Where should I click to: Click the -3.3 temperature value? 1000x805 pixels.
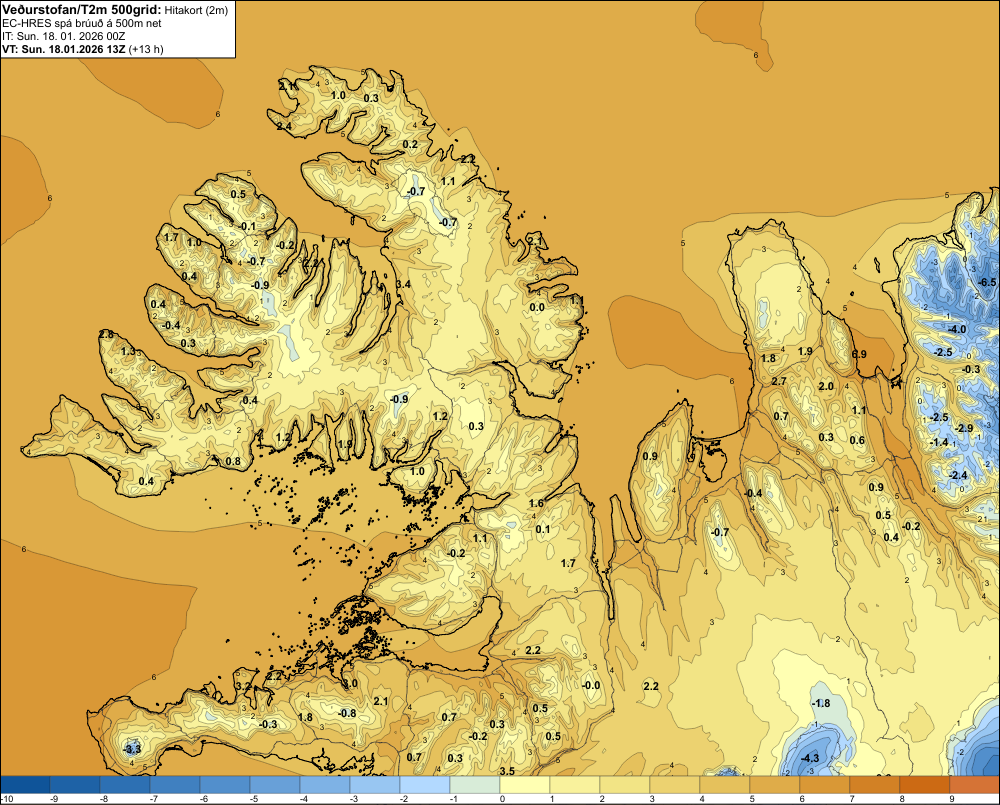[x=132, y=748]
